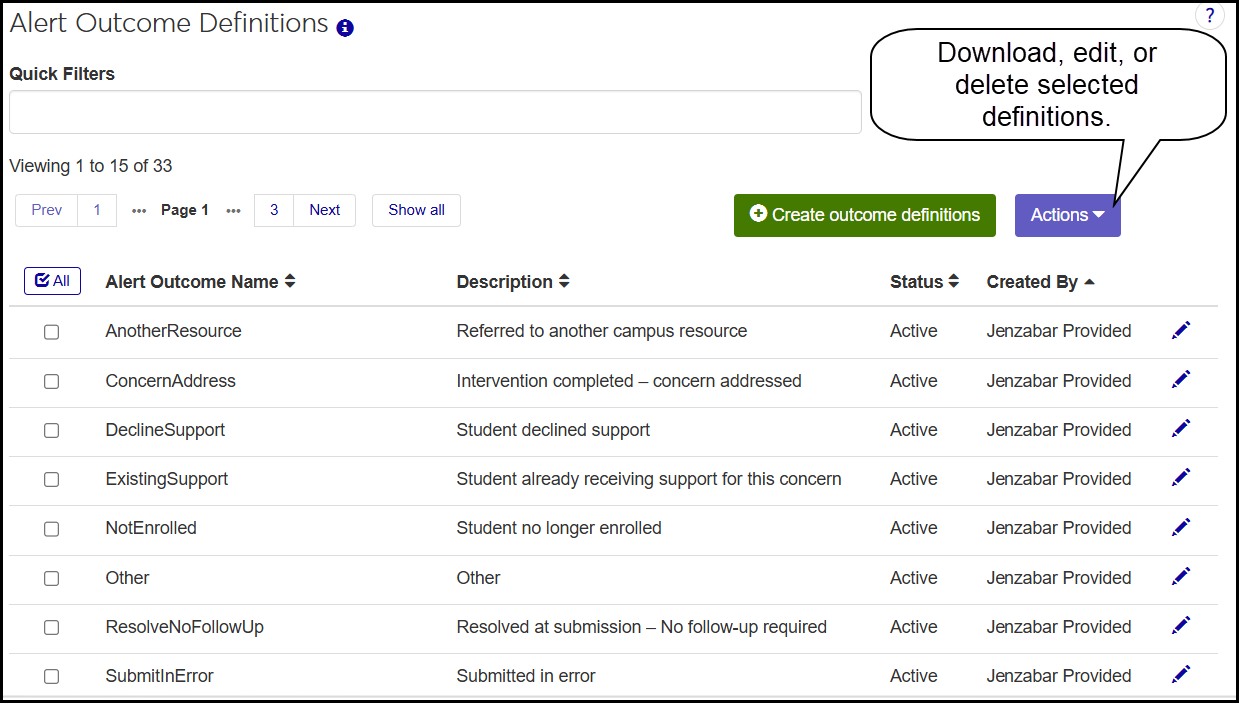Click the NotEnrolled outcome name
Image resolution: width=1239 pixels, height=703 pixels.
click(x=151, y=528)
